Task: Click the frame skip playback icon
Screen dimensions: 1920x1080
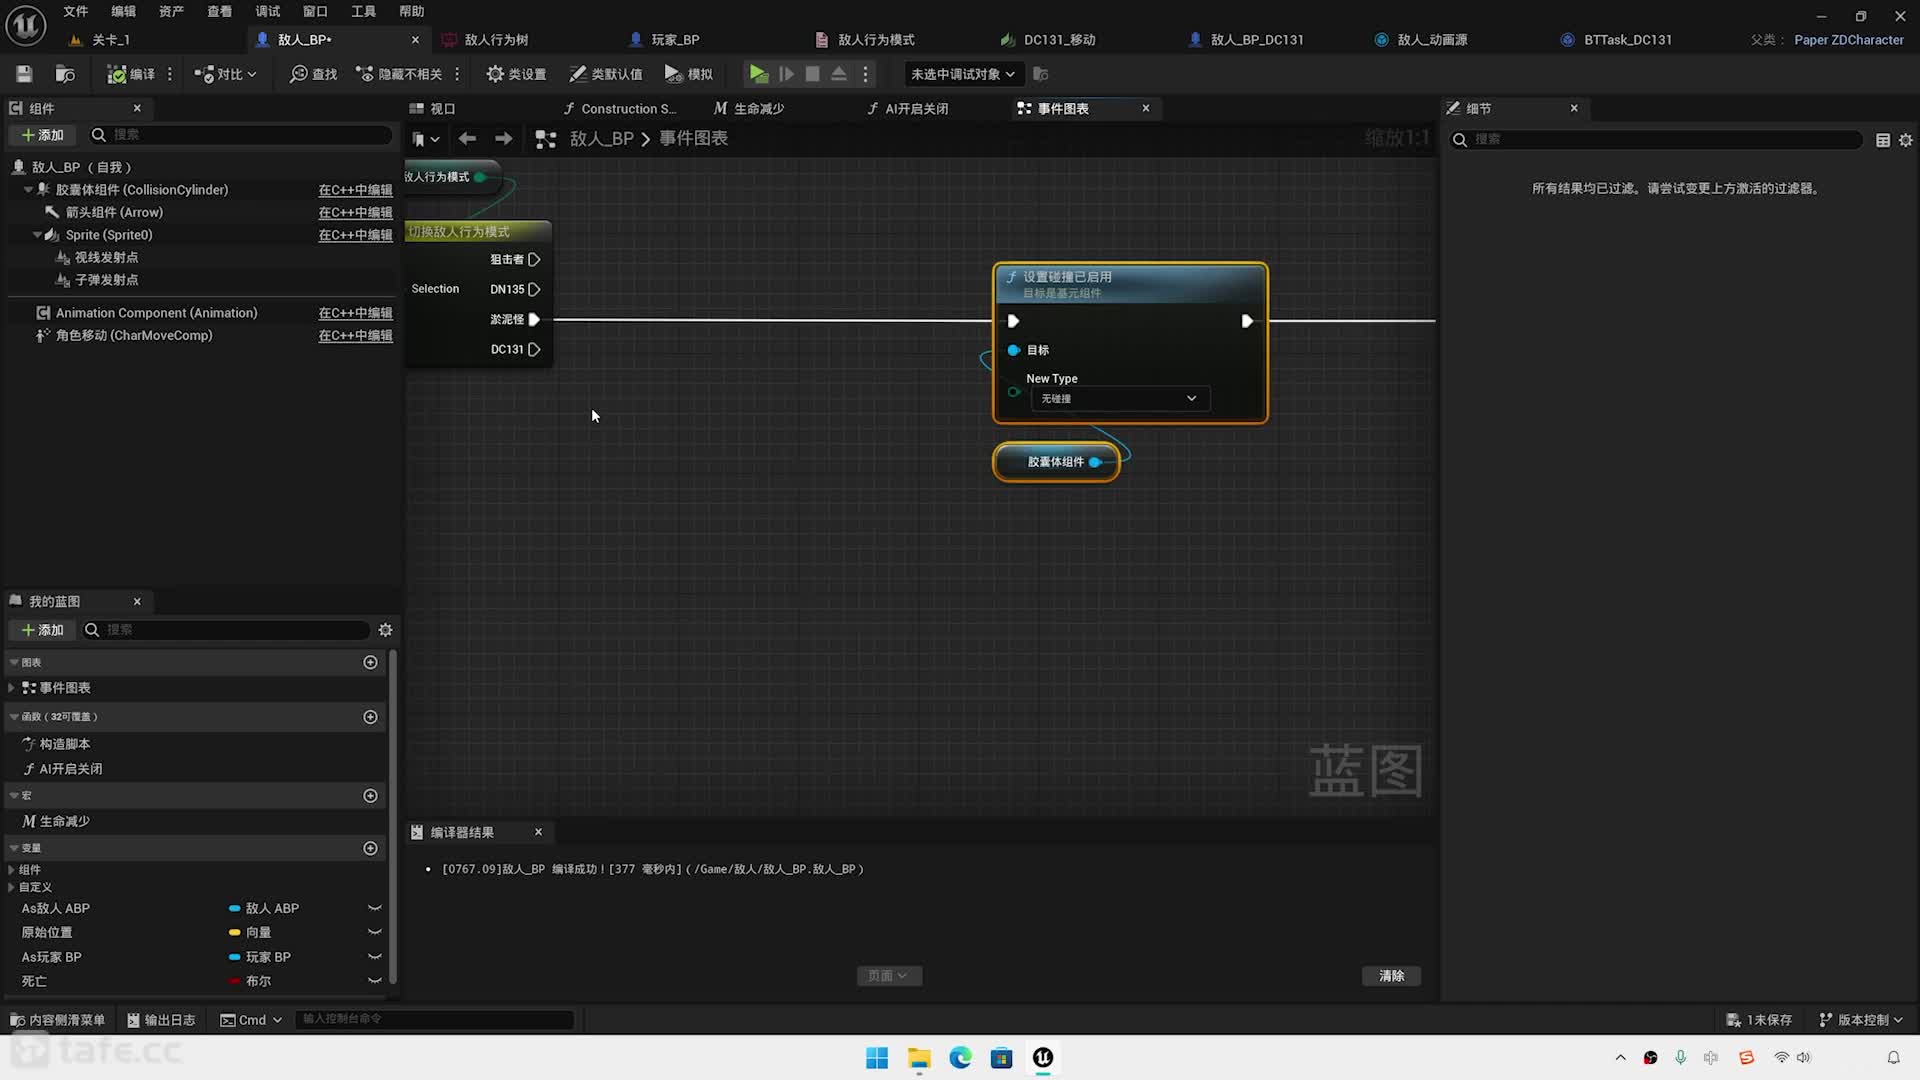Action: point(787,74)
